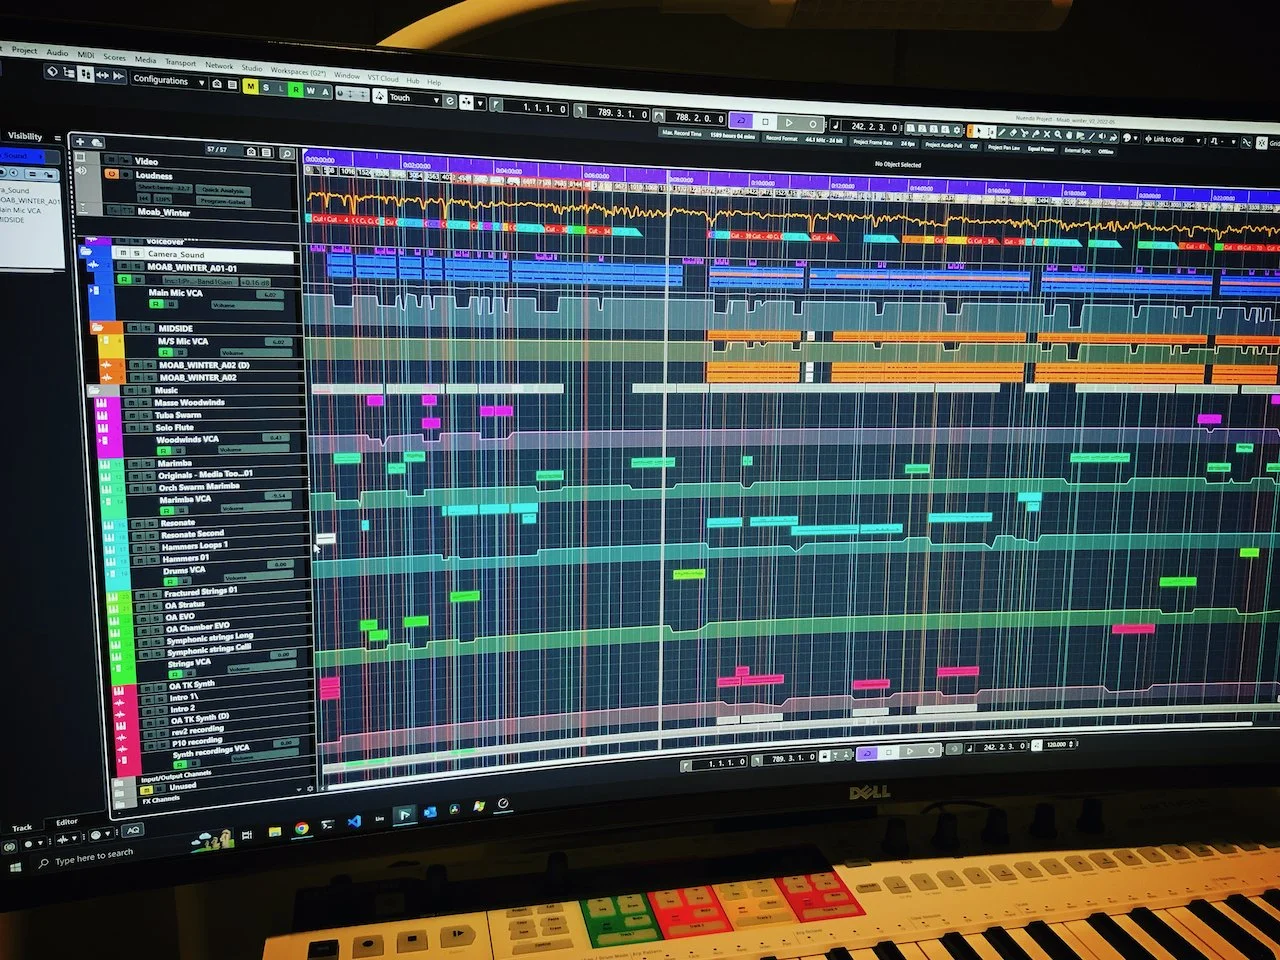Select the Split scissors tool
Viewport: 1280px width, 960px height.
click(1026, 132)
